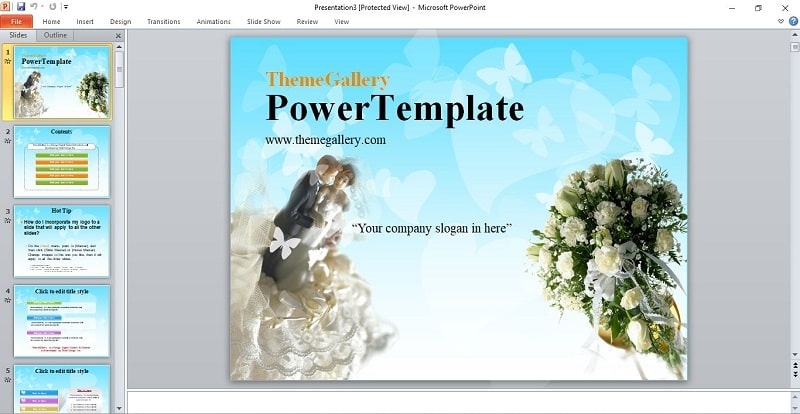The width and height of the screenshot is (800, 414).
Task: Click the PowerTemplate title text on slide
Action: [x=394, y=109]
